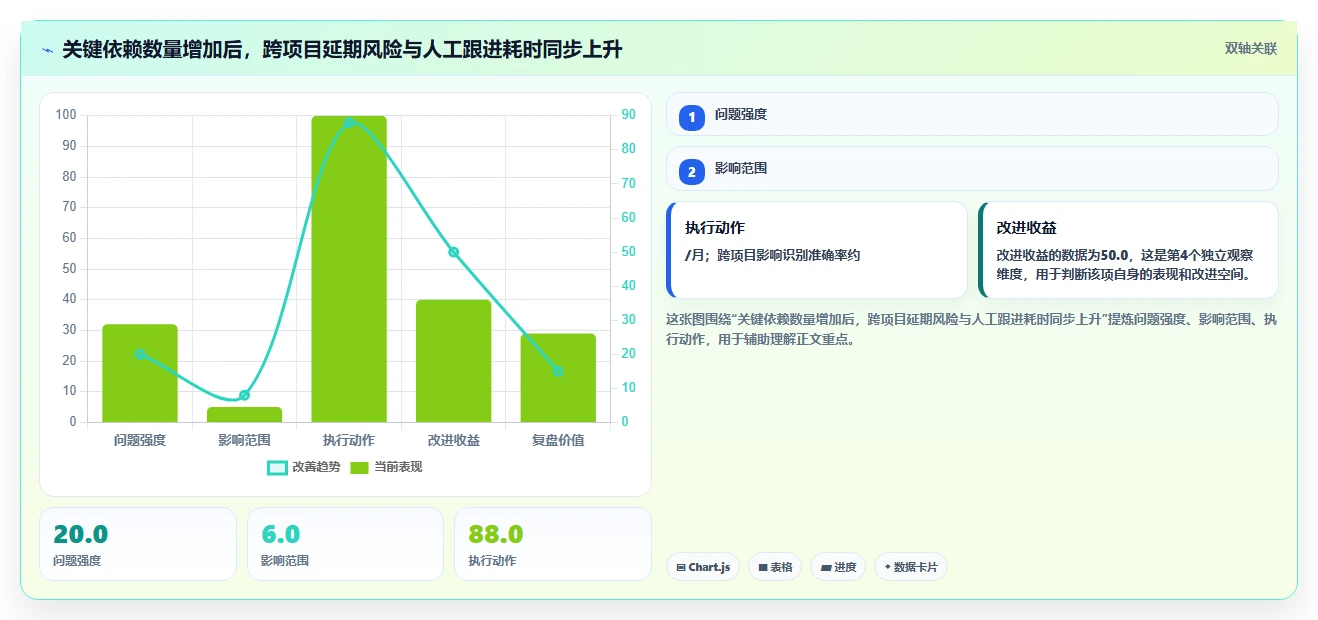
Task: Click the 20.0 问题强度 stat card
Action: pyautogui.click(x=138, y=544)
